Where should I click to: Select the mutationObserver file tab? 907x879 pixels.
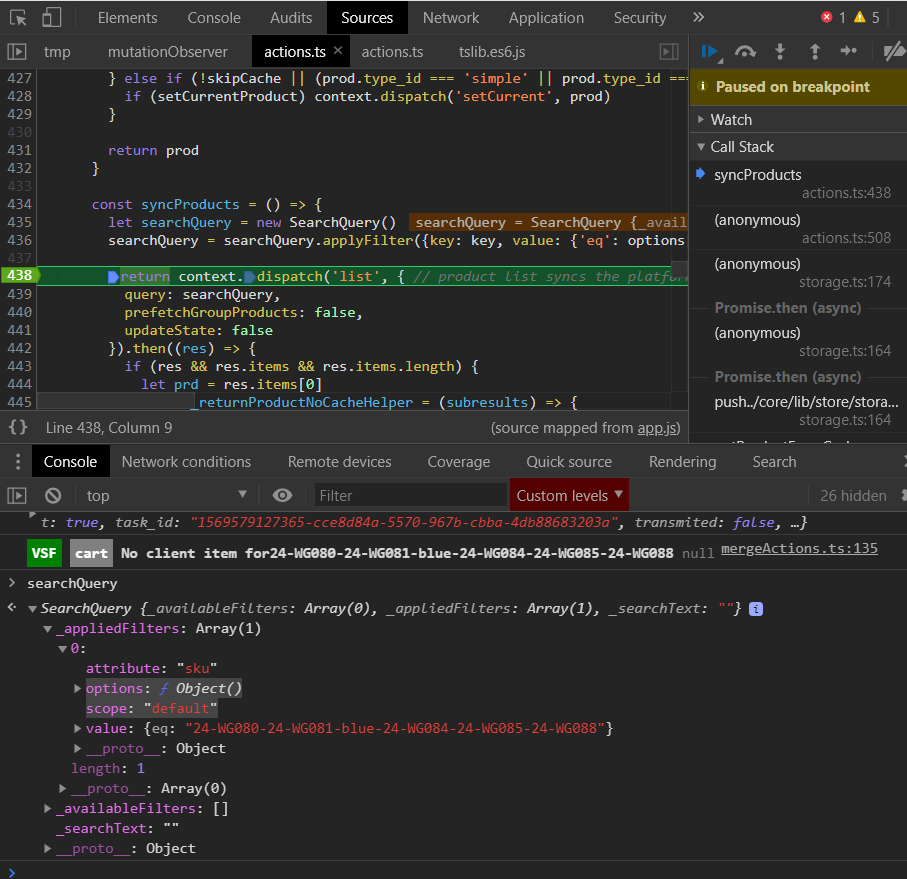pyautogui.click(x=168, y=52)
